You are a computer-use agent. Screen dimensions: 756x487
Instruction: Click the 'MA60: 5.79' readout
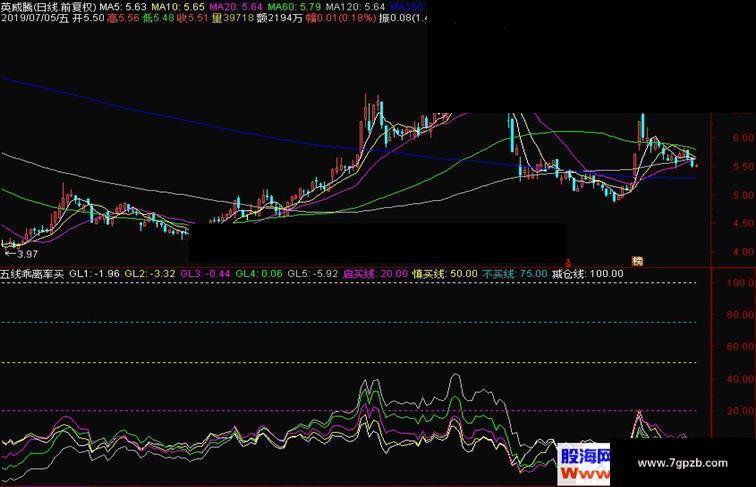pos(294,7)
